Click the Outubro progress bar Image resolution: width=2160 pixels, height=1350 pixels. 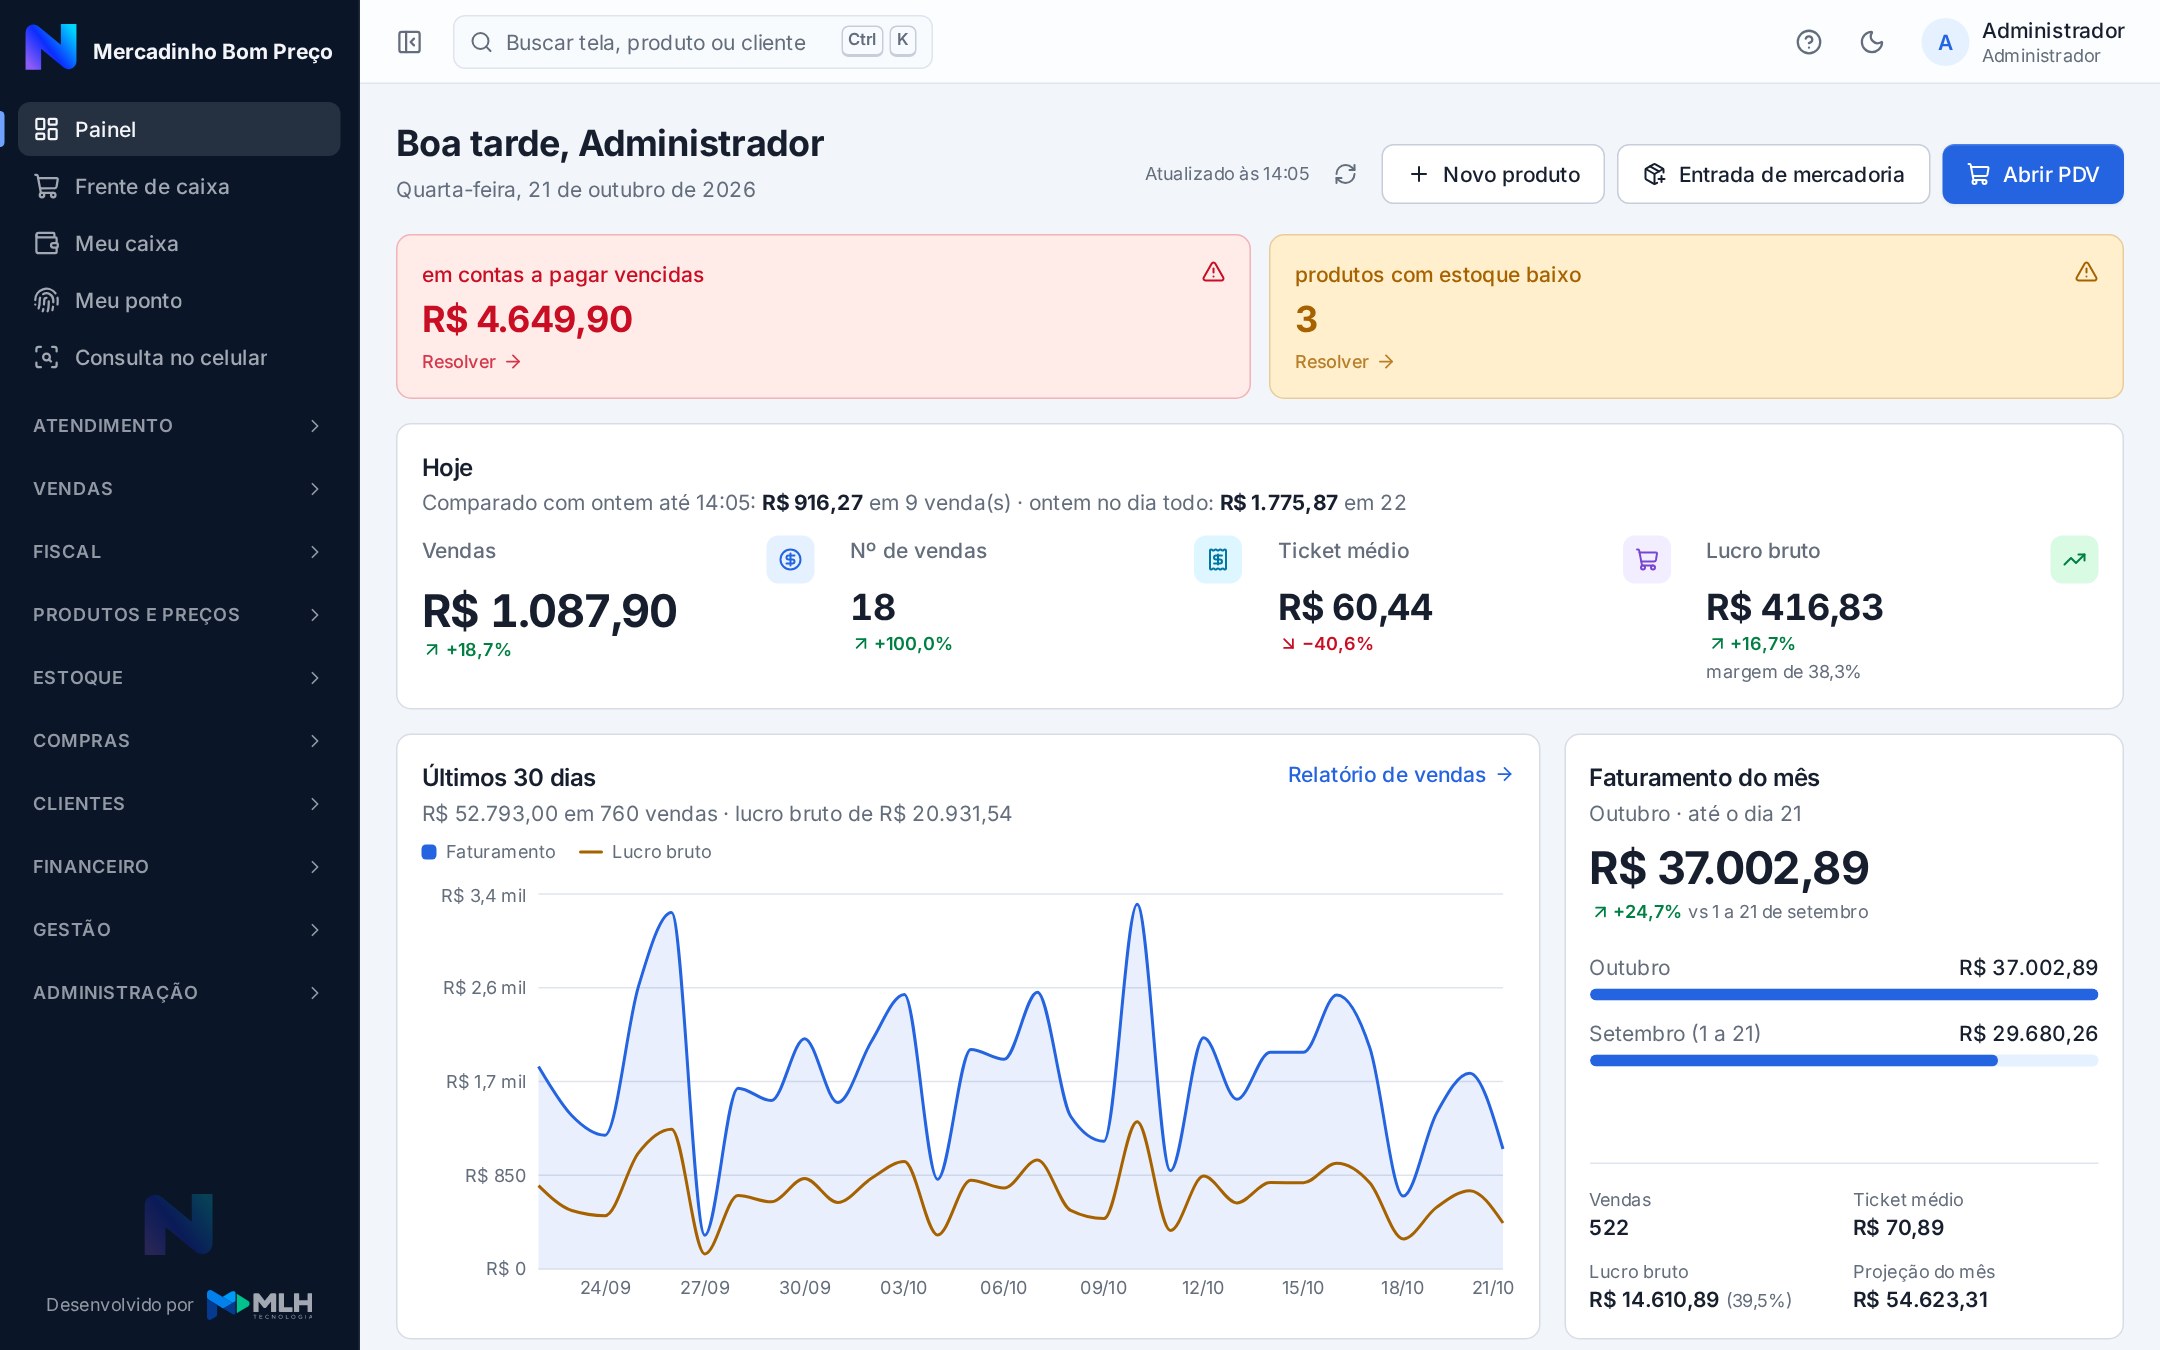(x=1843, y=995)
